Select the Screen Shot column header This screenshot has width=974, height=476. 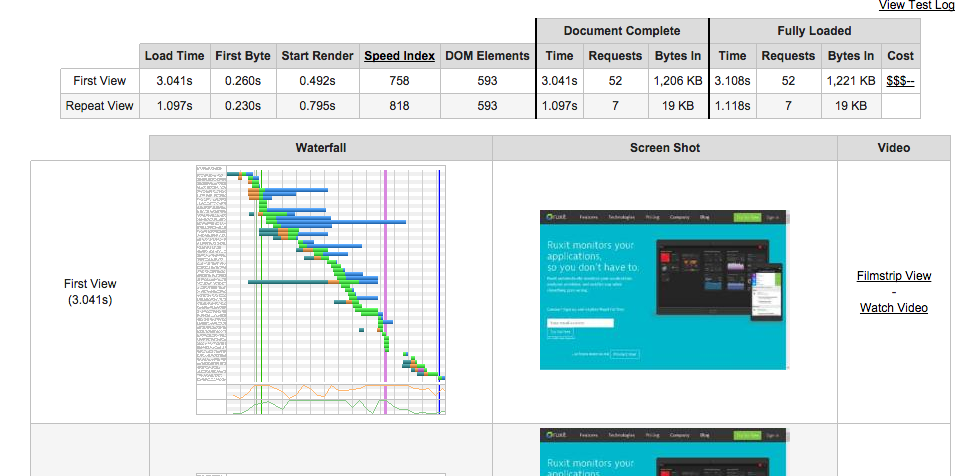point(665,148)
